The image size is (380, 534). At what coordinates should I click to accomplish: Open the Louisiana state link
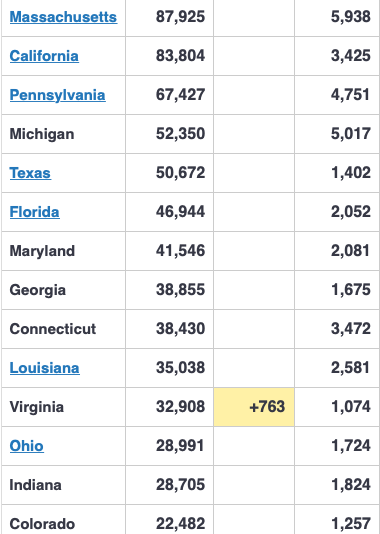click(45, 368)
